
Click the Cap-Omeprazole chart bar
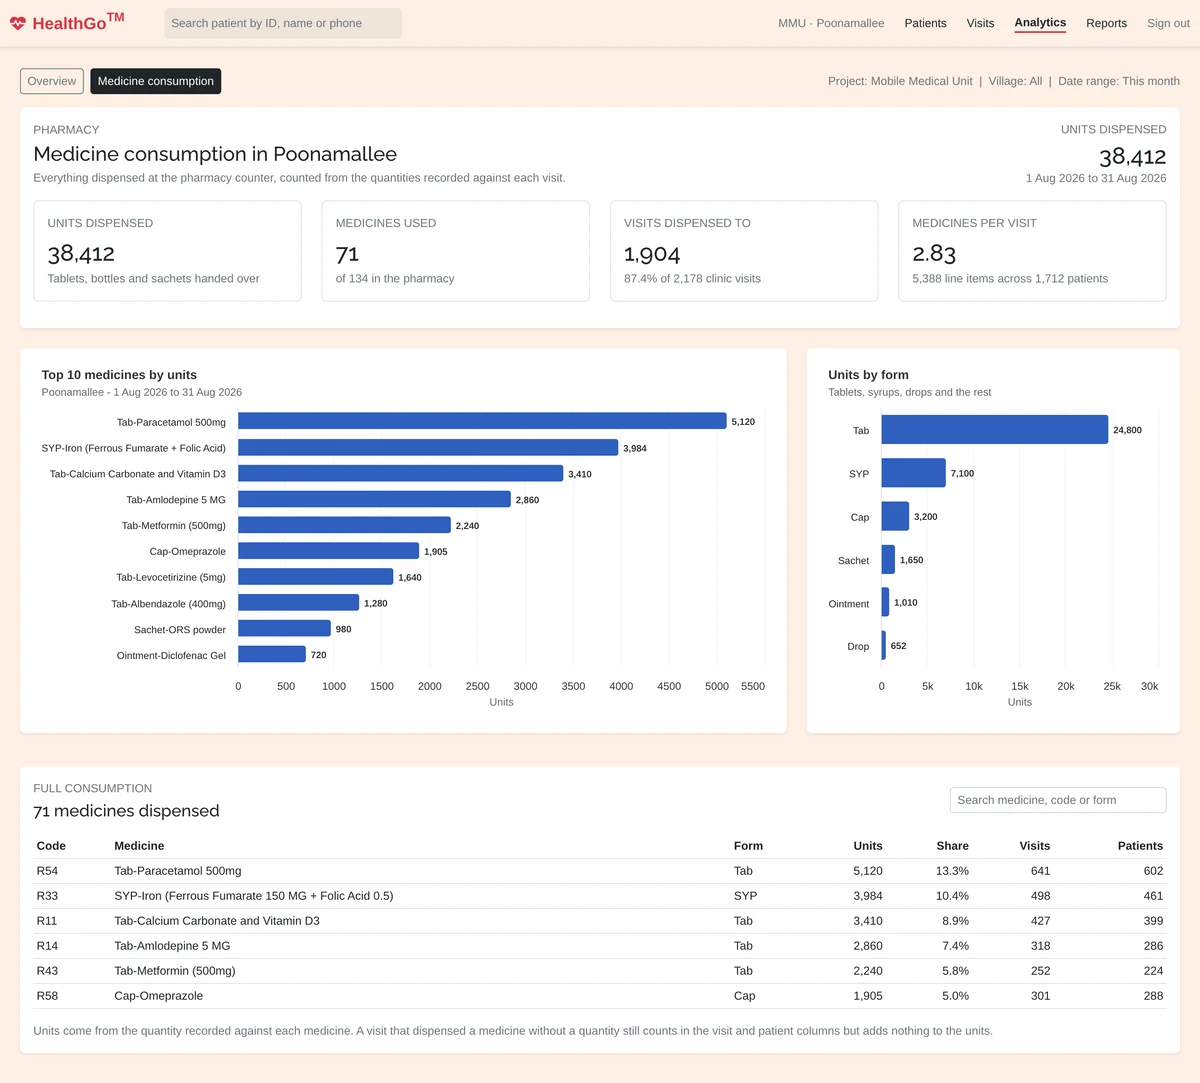pyautogui.click(x=328, y=551)
